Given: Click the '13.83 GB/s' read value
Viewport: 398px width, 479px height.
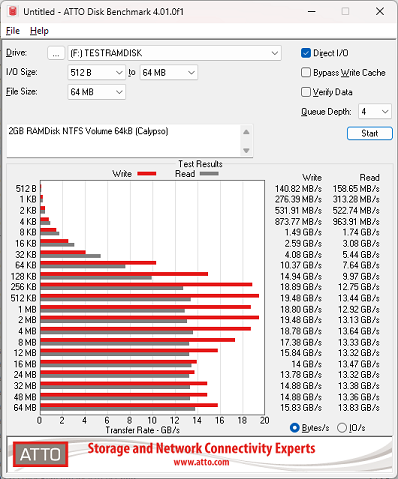Looking at the screenshot, I should (x=359, y=408).
